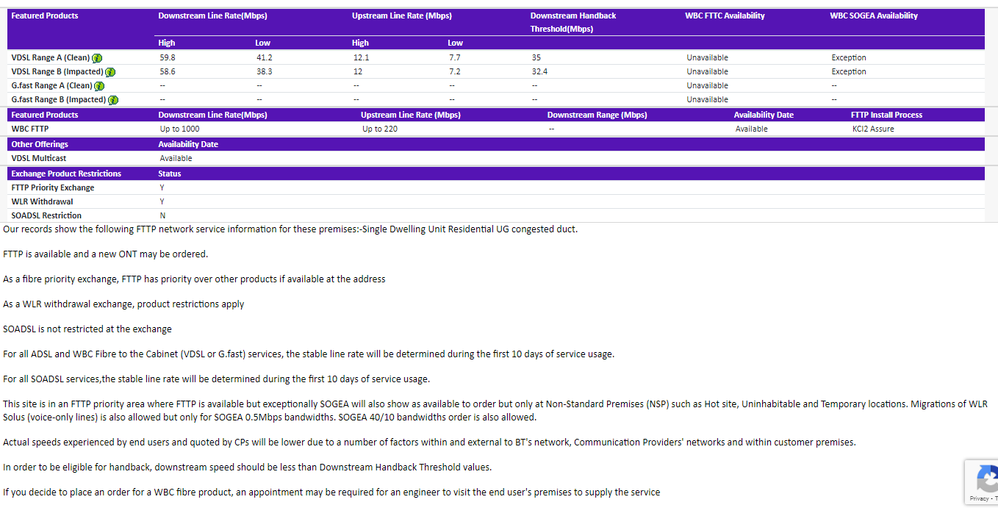This screenshot has width=998, height=508.
Task: Click the FTTP Install Process column header
Action: 886,115
